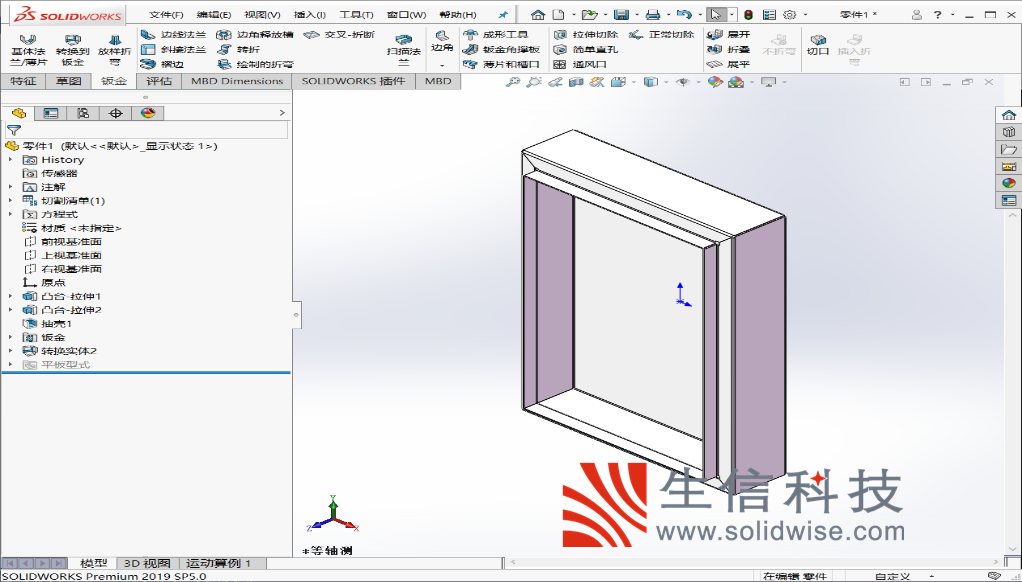
Task: Select the 边角释放槽 corner relief tool
Action: coord(256,35)
